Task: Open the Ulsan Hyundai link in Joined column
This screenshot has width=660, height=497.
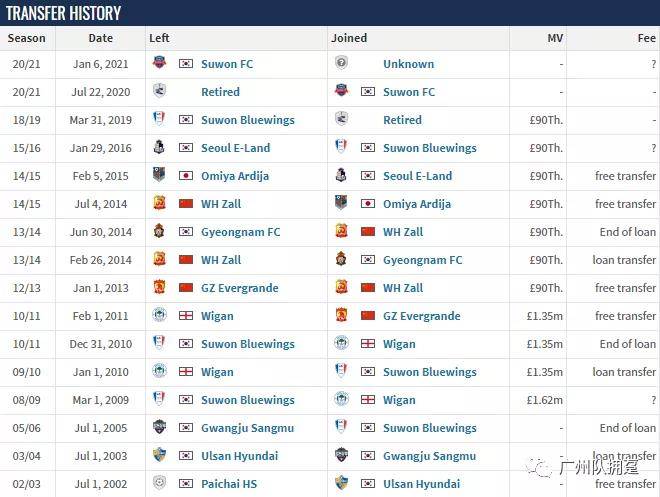Action: (421, 484)
